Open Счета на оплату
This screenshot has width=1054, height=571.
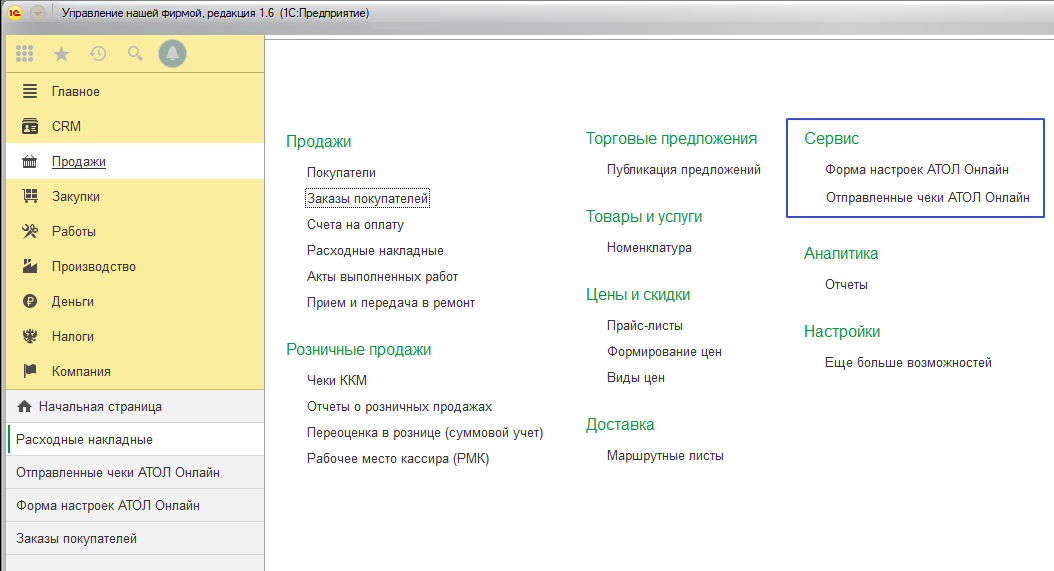coord(355,225)
